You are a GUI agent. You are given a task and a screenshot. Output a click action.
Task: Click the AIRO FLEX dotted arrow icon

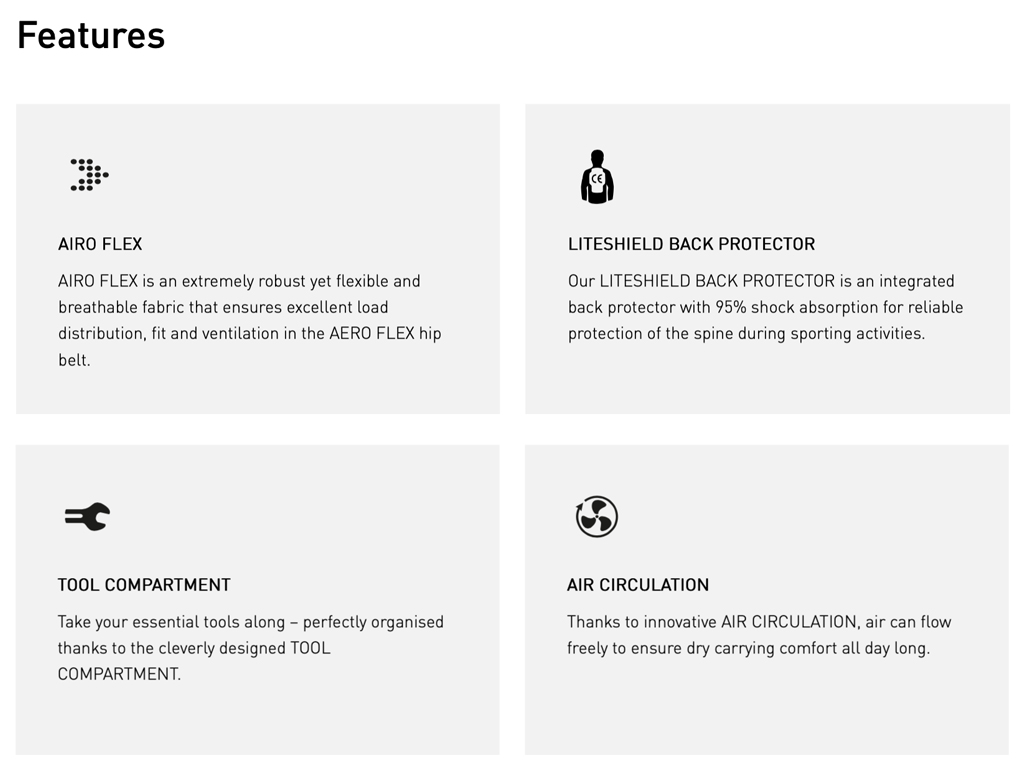coord(89,175)
